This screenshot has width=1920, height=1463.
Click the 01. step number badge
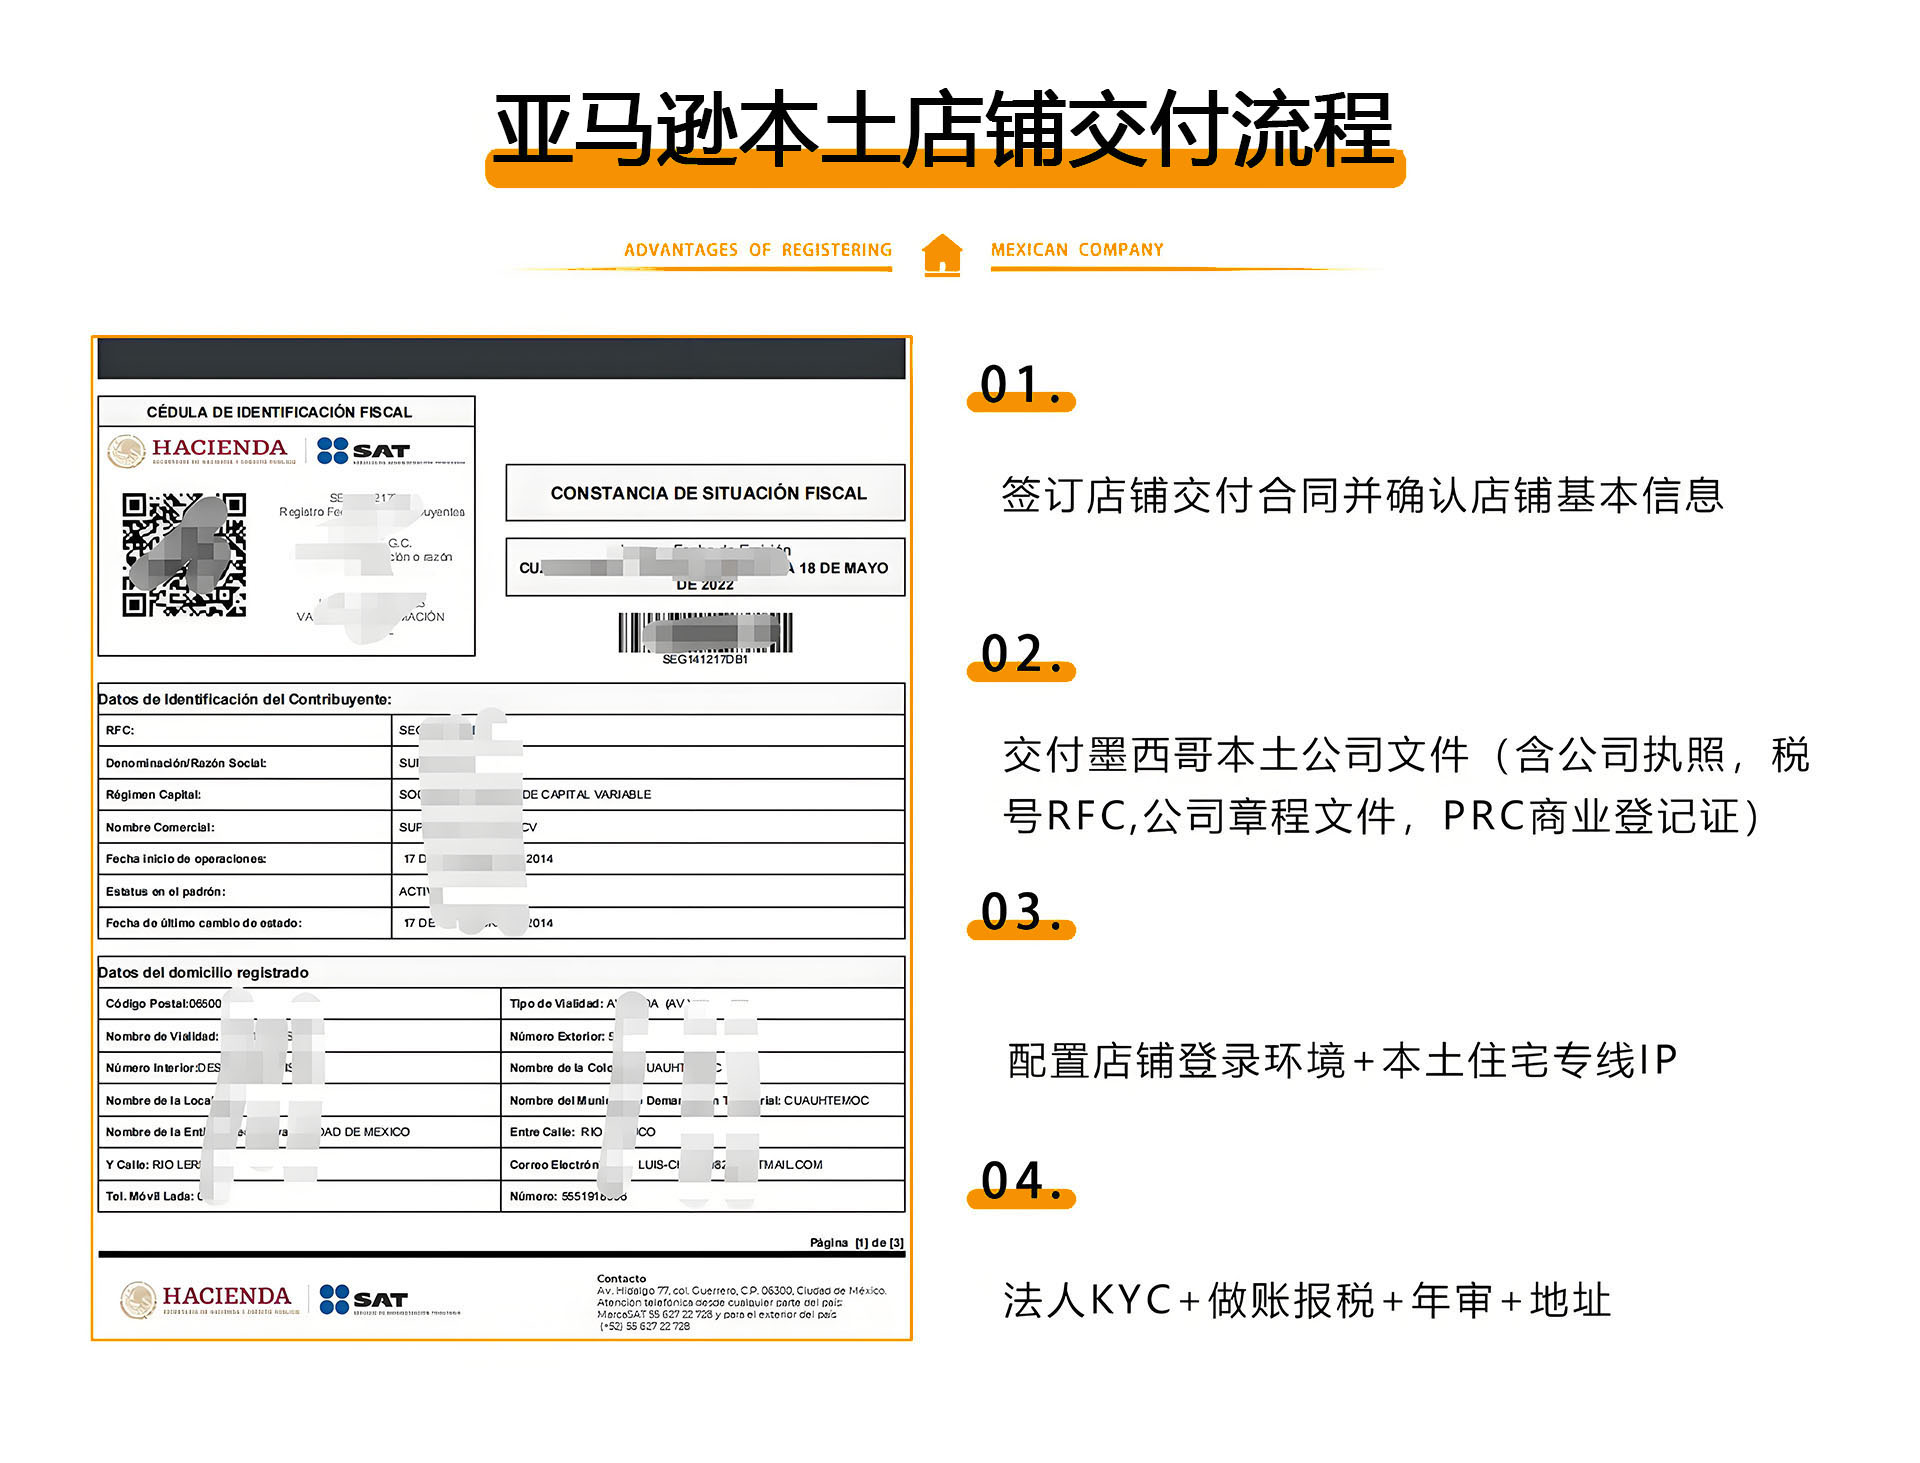1020,386
